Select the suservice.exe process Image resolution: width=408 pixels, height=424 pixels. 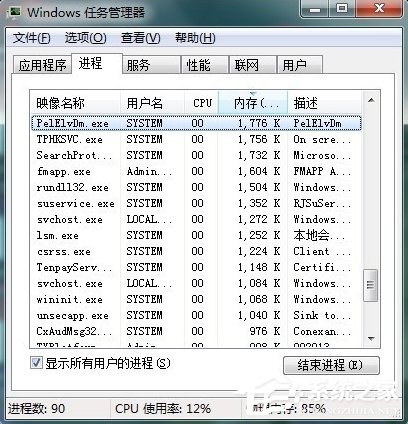coord(196,203)
